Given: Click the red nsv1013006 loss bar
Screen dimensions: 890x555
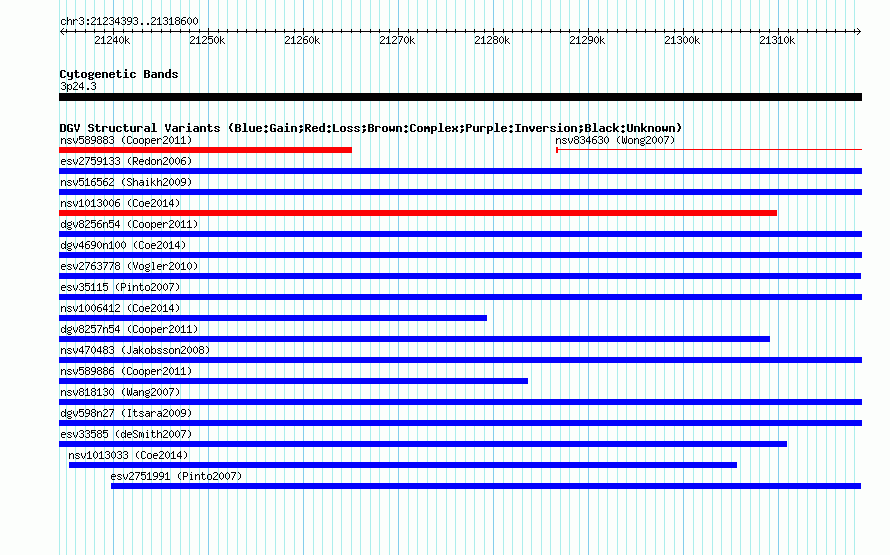Looking at the screenshot, I should point(418,213).
